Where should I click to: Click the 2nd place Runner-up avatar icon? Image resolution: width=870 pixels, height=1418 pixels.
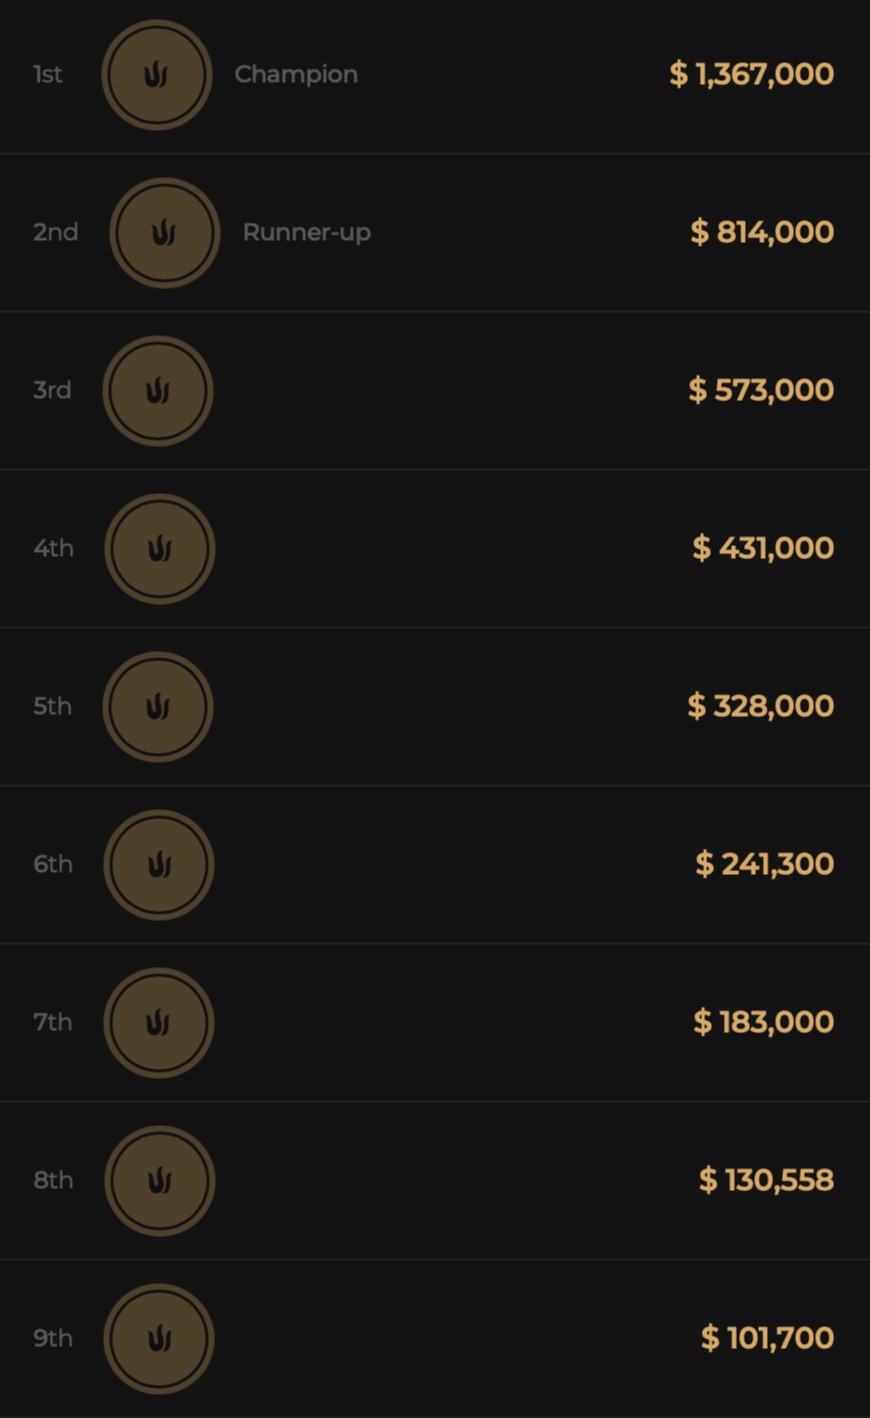click(x=164, y=233)
